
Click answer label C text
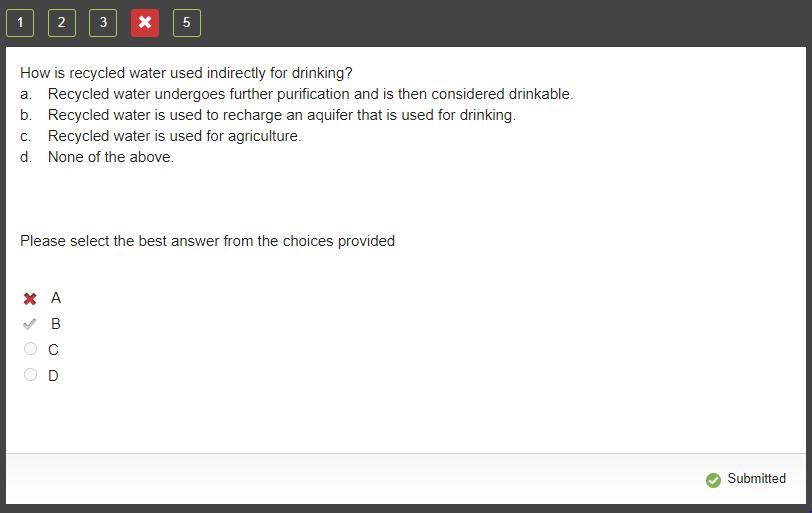[x=53, y=350]
